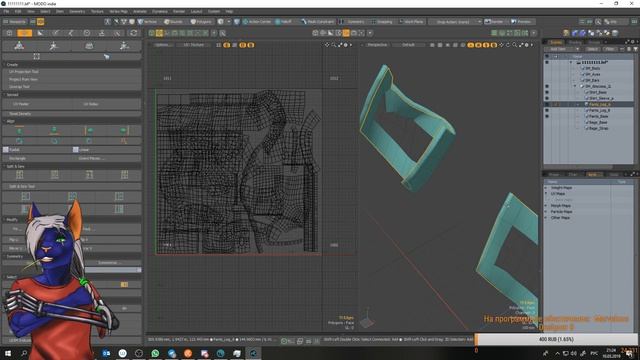
Task: Click the Filter button in item list
Action: [x=609, y=49]
